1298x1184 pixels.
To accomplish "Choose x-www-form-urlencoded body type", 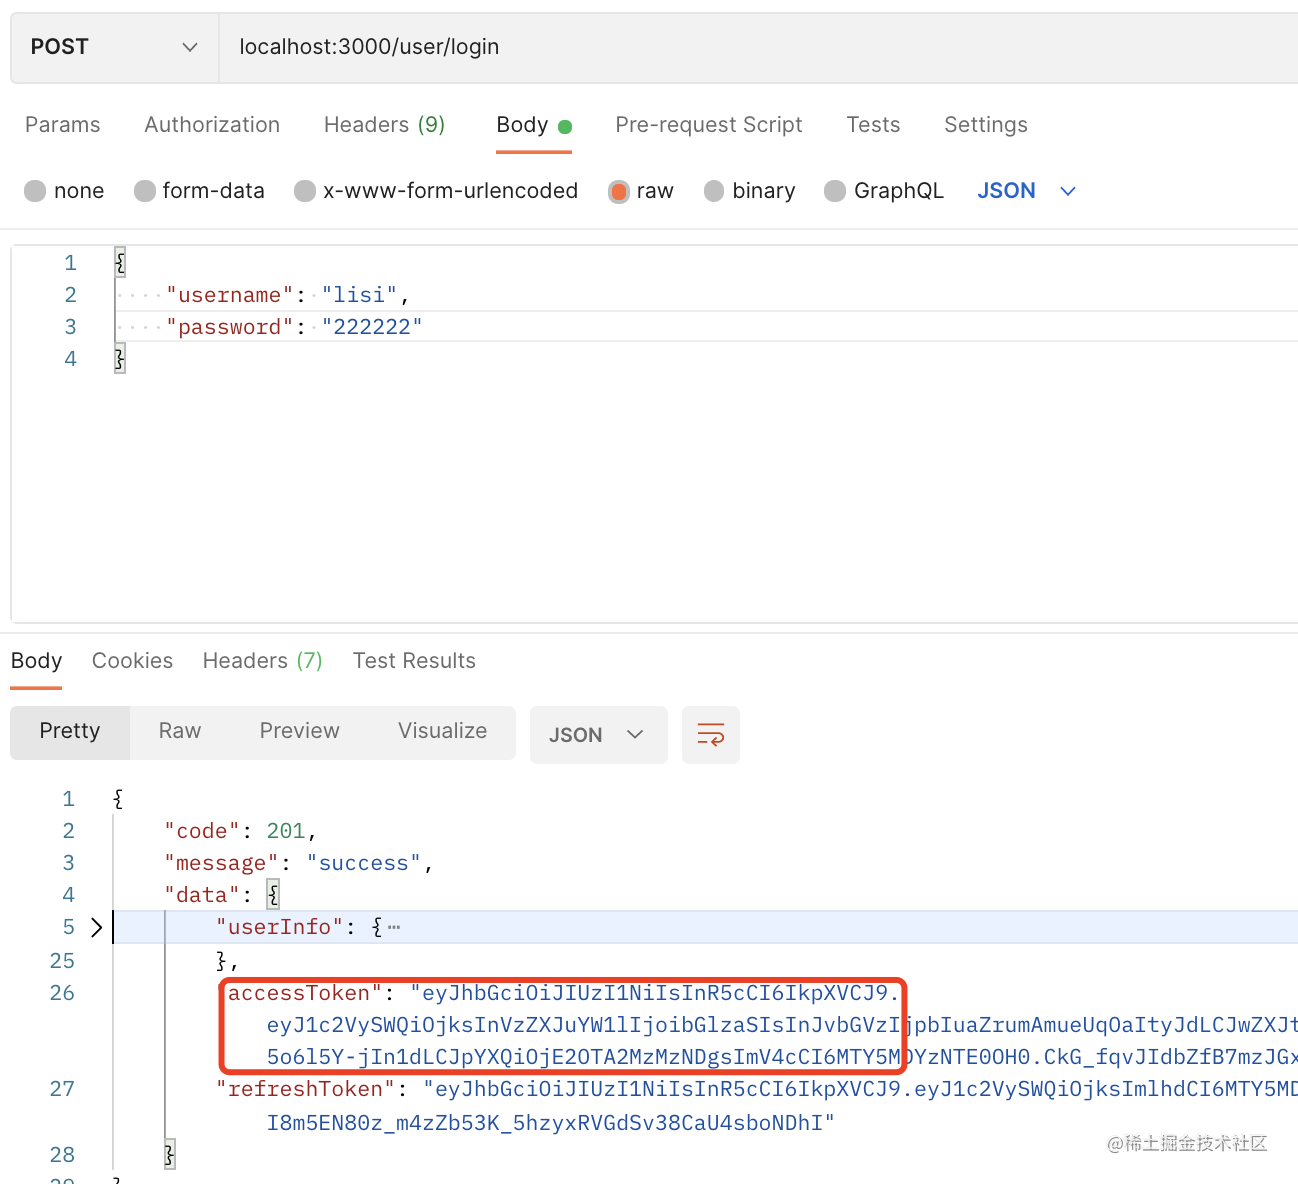I will pos(306,191).
